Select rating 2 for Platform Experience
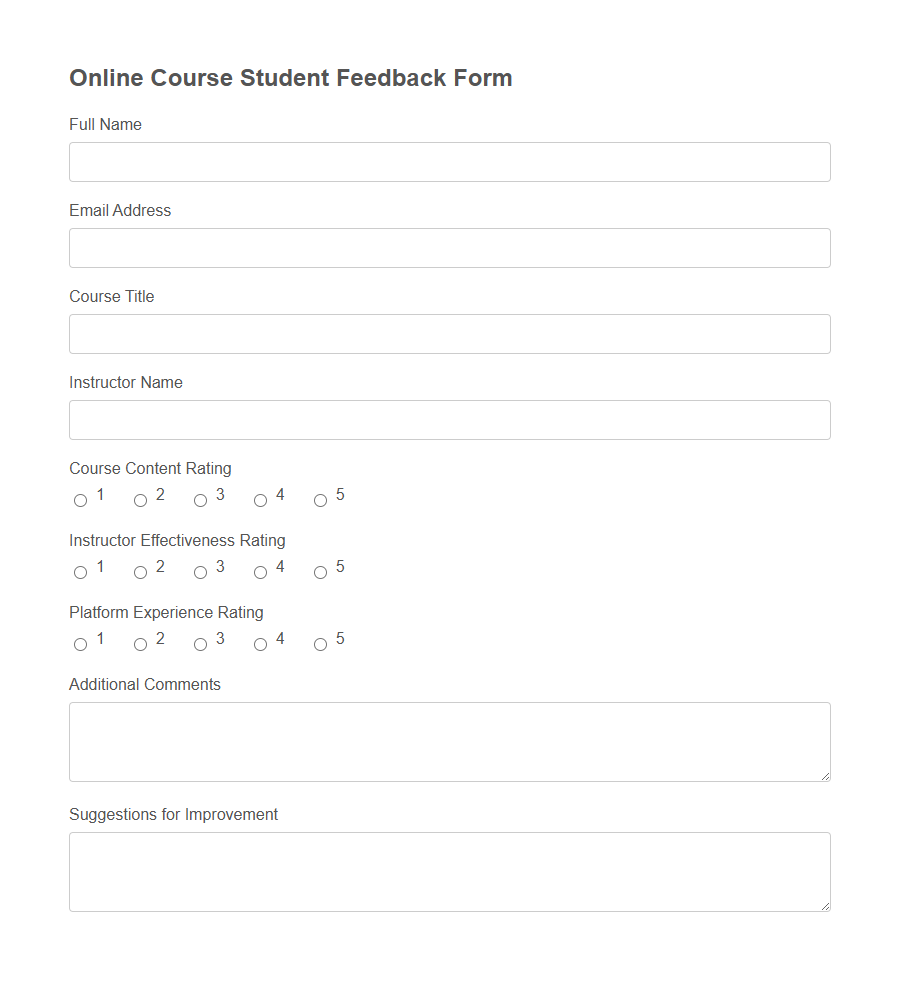Image resolution: width=900 pixels, height=1000 pixels. tap(140, 644)
